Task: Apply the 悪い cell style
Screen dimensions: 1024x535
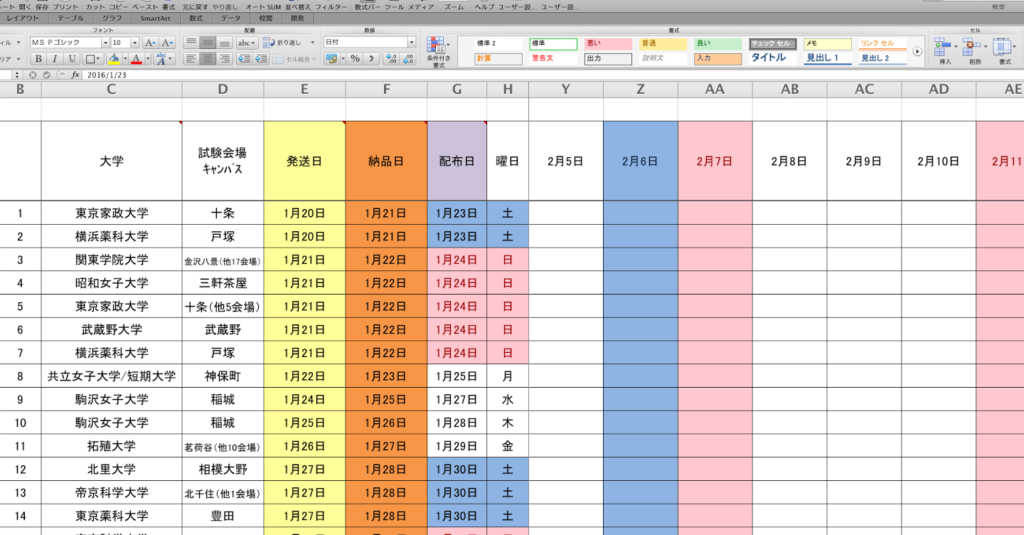Action: coord(608,44)
